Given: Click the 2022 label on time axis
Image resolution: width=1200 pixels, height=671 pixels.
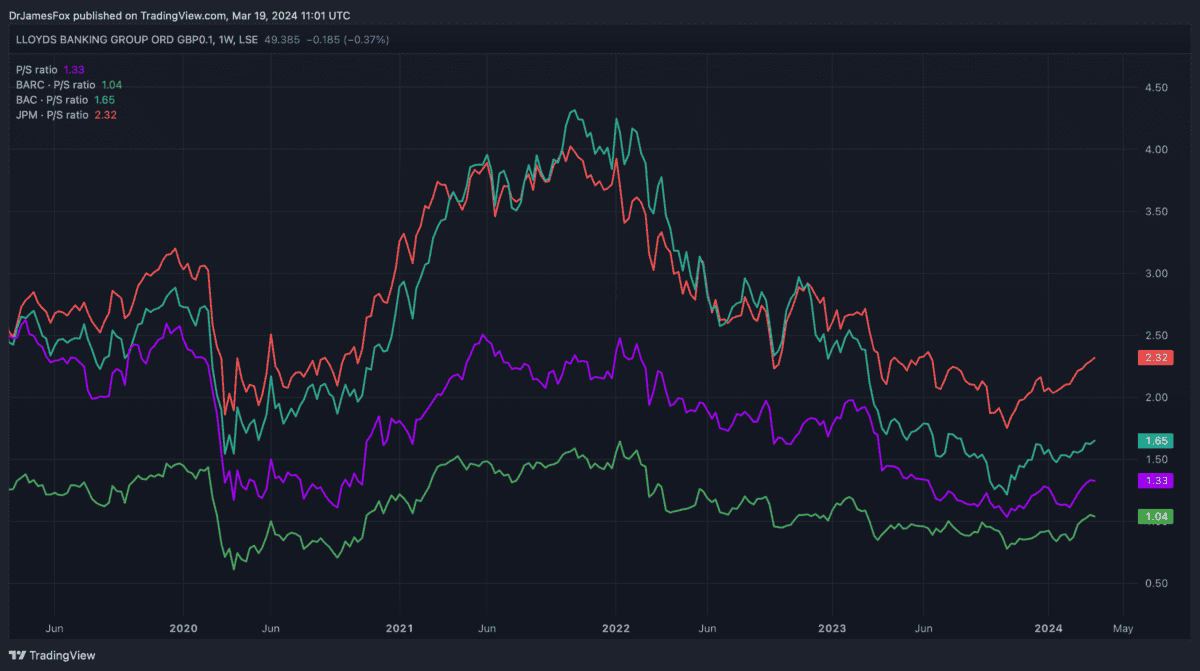Looking at the screenshot, I should [615, 628].
